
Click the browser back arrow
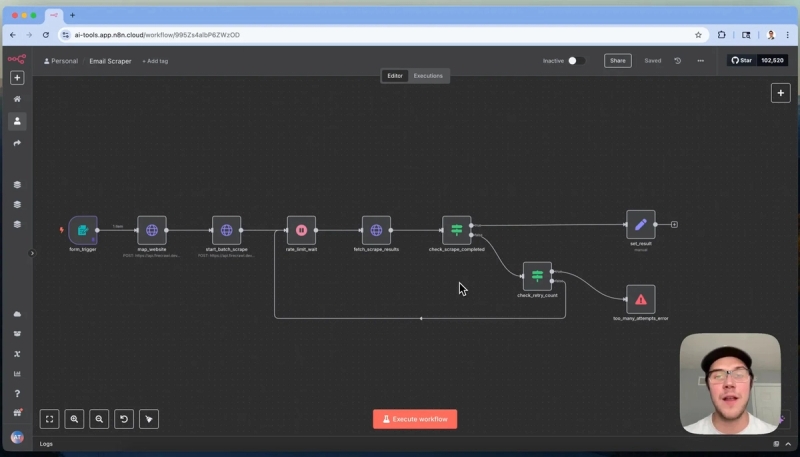tap(13, 35)
